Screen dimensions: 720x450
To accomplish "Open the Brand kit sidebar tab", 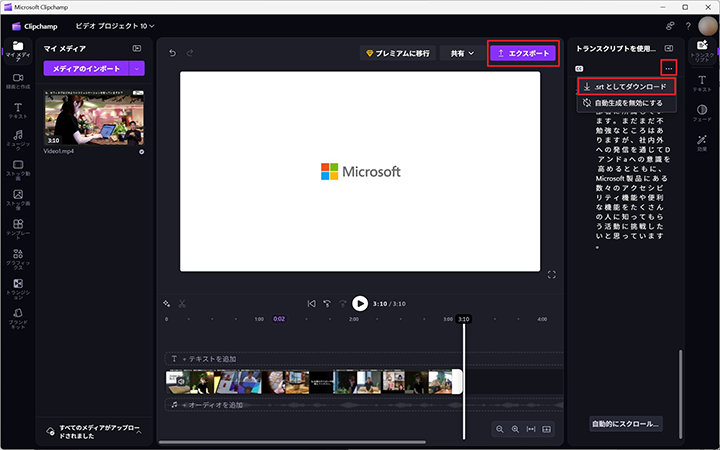I will click(x=18, y=319).
